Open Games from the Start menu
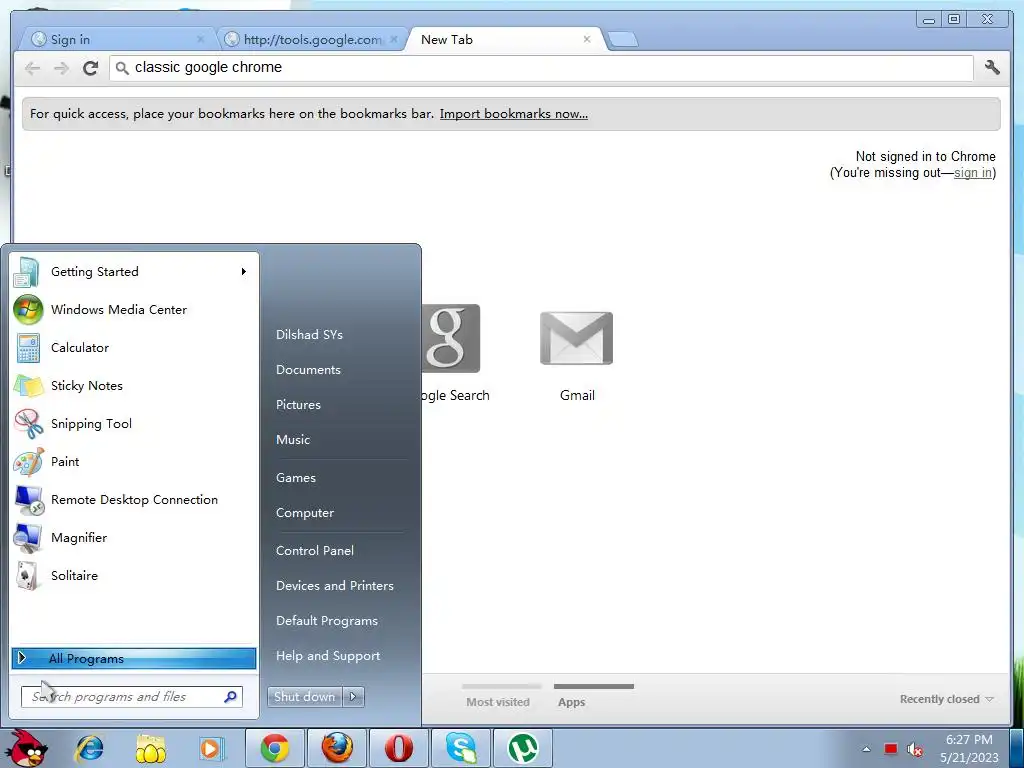This screenshot has height=768, width=1024. pyautogui.click(x=296, y=477)
